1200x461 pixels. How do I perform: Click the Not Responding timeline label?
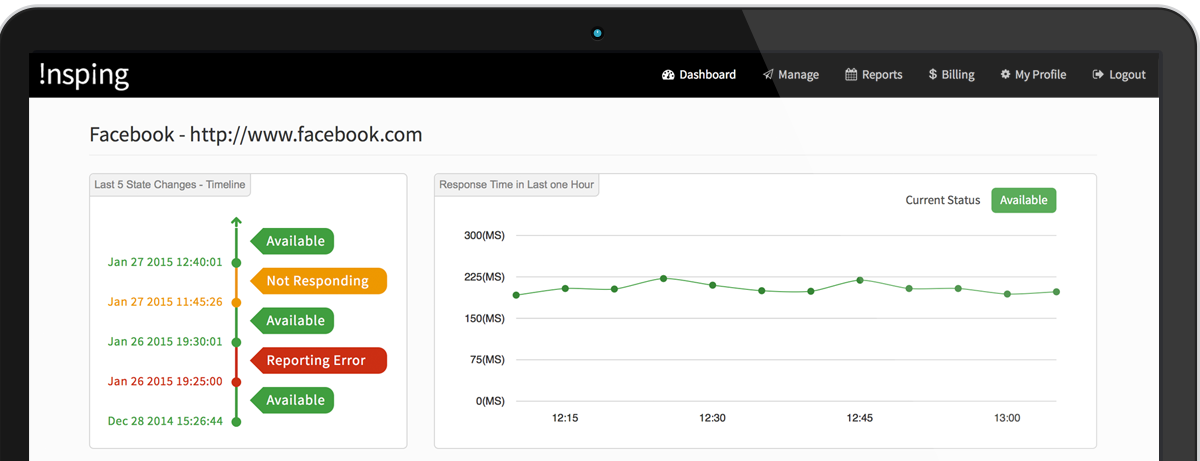pyautogui.click(x=317, y=281)
